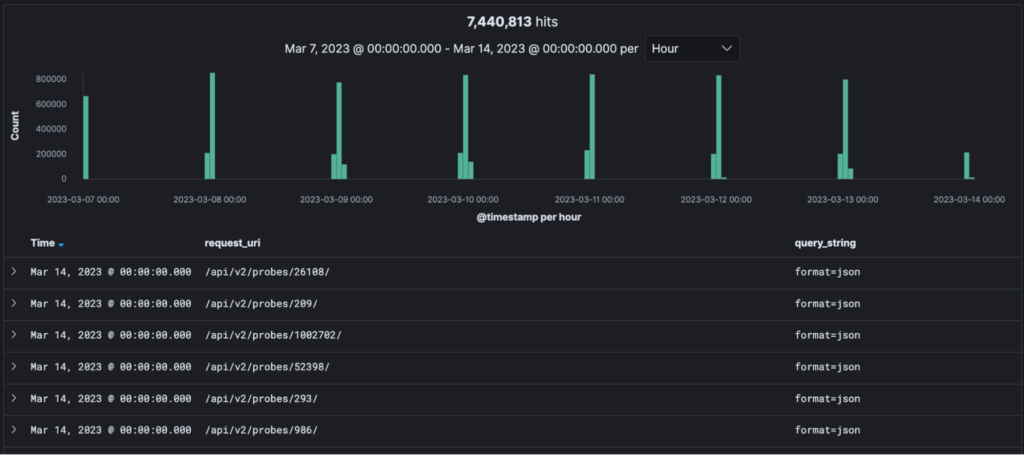Click the tallest bar before 2023-03-09 00:00
This screenshot has height=455, width=1024.
339,131
